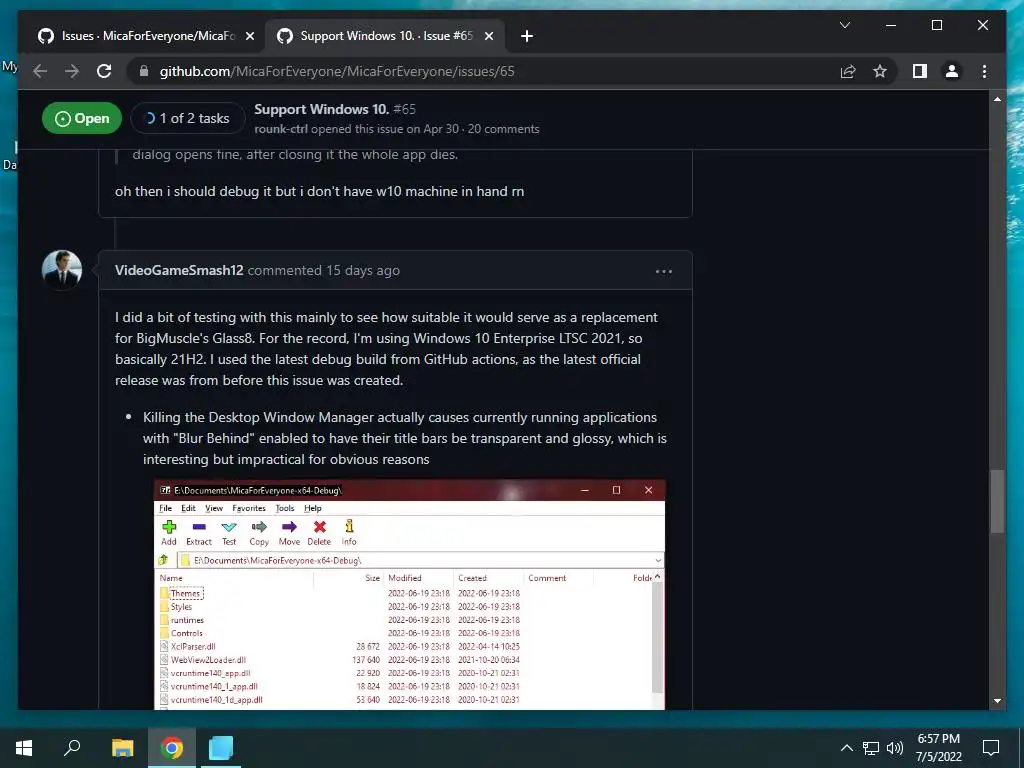Close the Issues MicaForEveryone tab
This screenshot has height=768, width=1024.
click(x=249, y=37)
